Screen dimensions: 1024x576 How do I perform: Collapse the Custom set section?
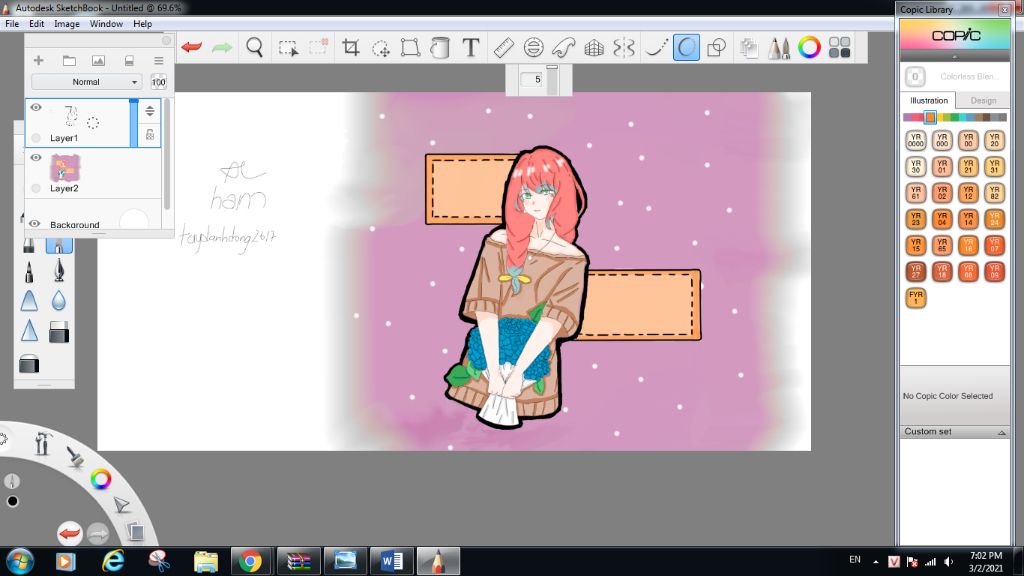point(1001,432)
